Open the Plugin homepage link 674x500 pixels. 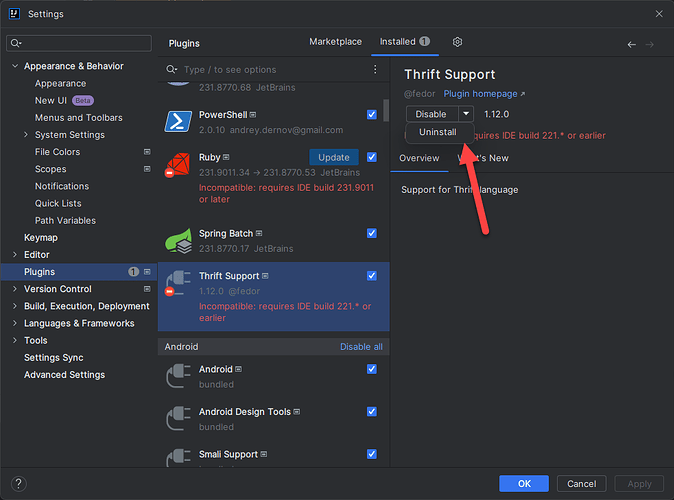point(484,94)
